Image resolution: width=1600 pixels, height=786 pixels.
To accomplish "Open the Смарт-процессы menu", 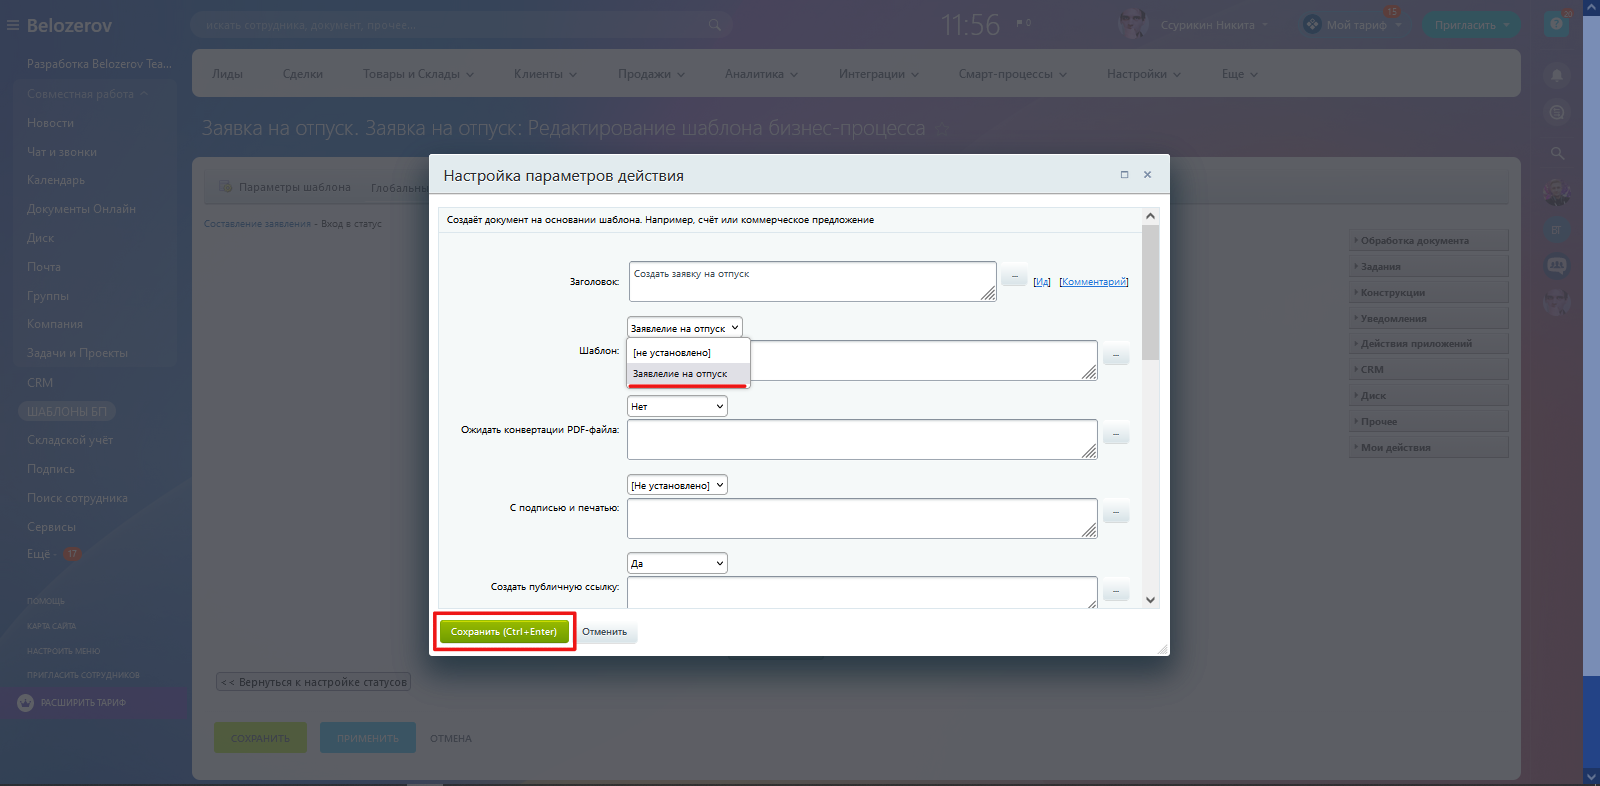I will [x=1012, y=74].
